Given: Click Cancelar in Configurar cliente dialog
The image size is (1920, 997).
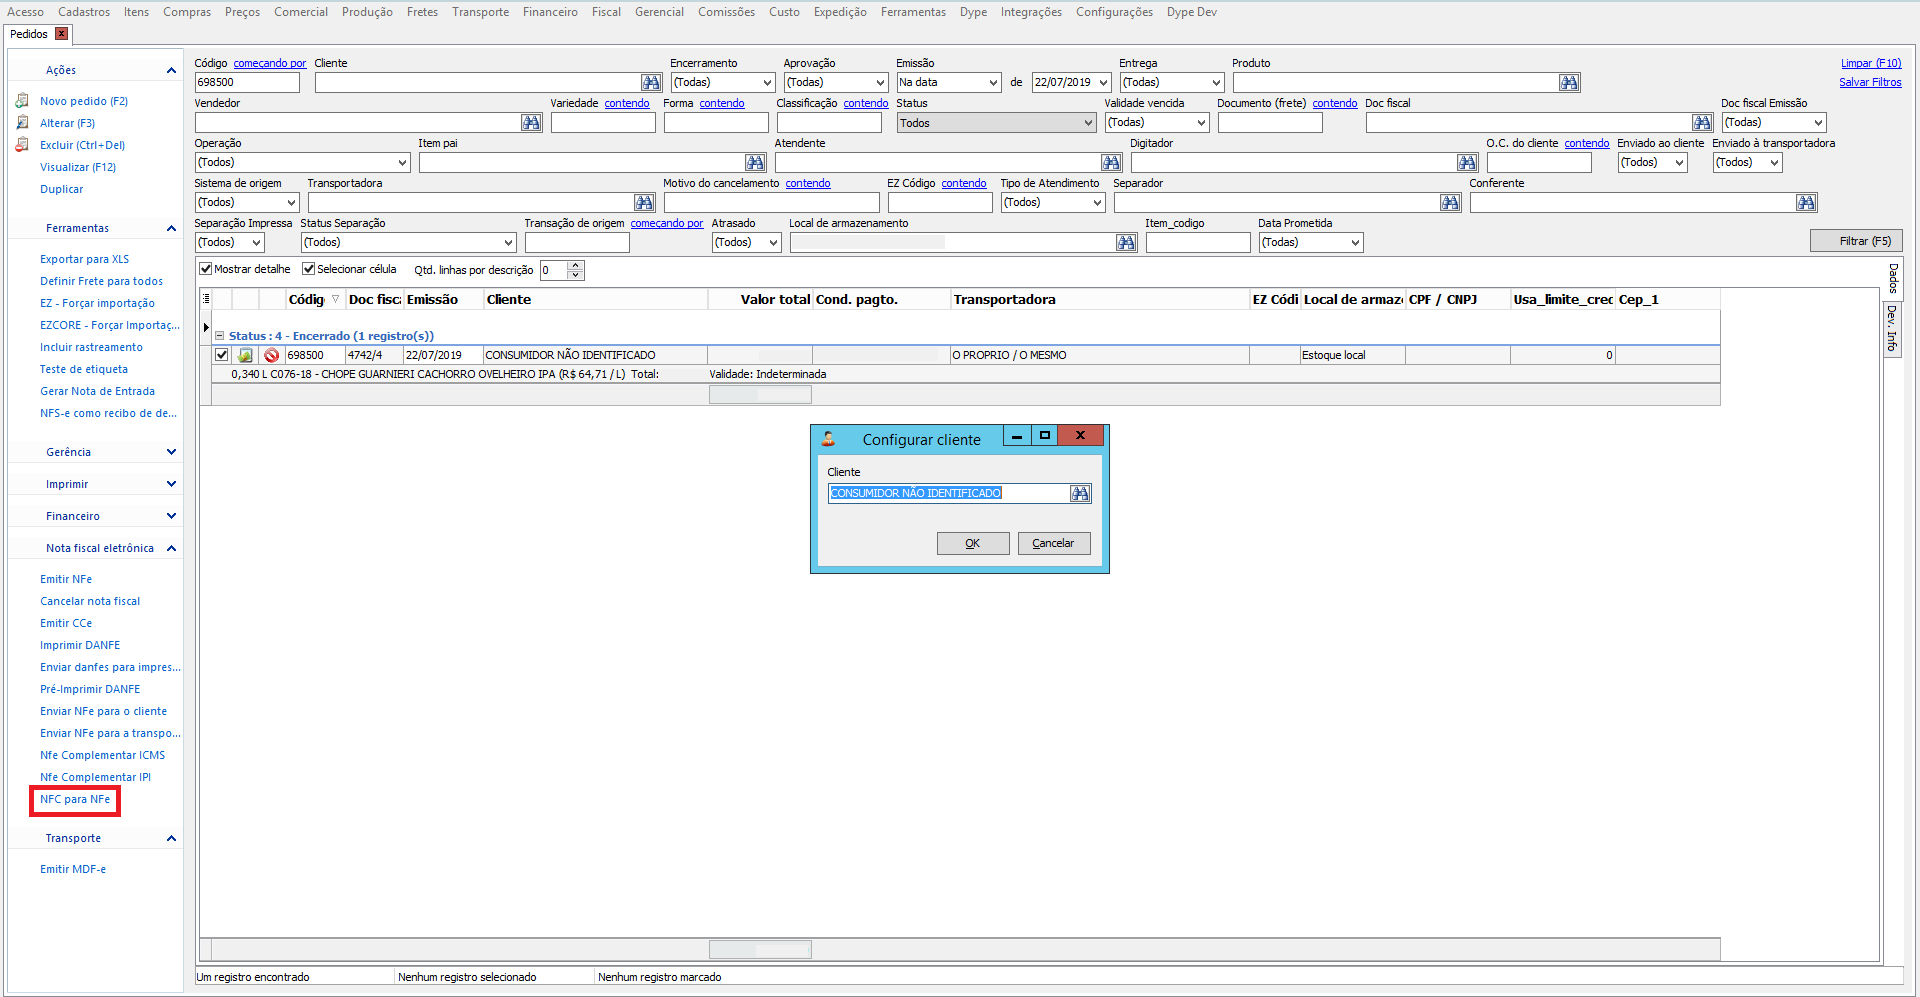Looking at the screenshot, I should 1054,543.
